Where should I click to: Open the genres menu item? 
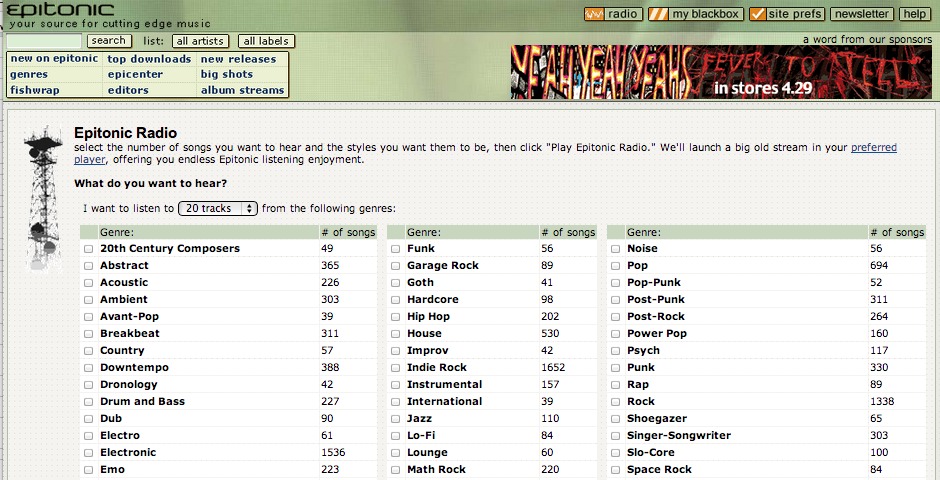(x=29, y=74)
